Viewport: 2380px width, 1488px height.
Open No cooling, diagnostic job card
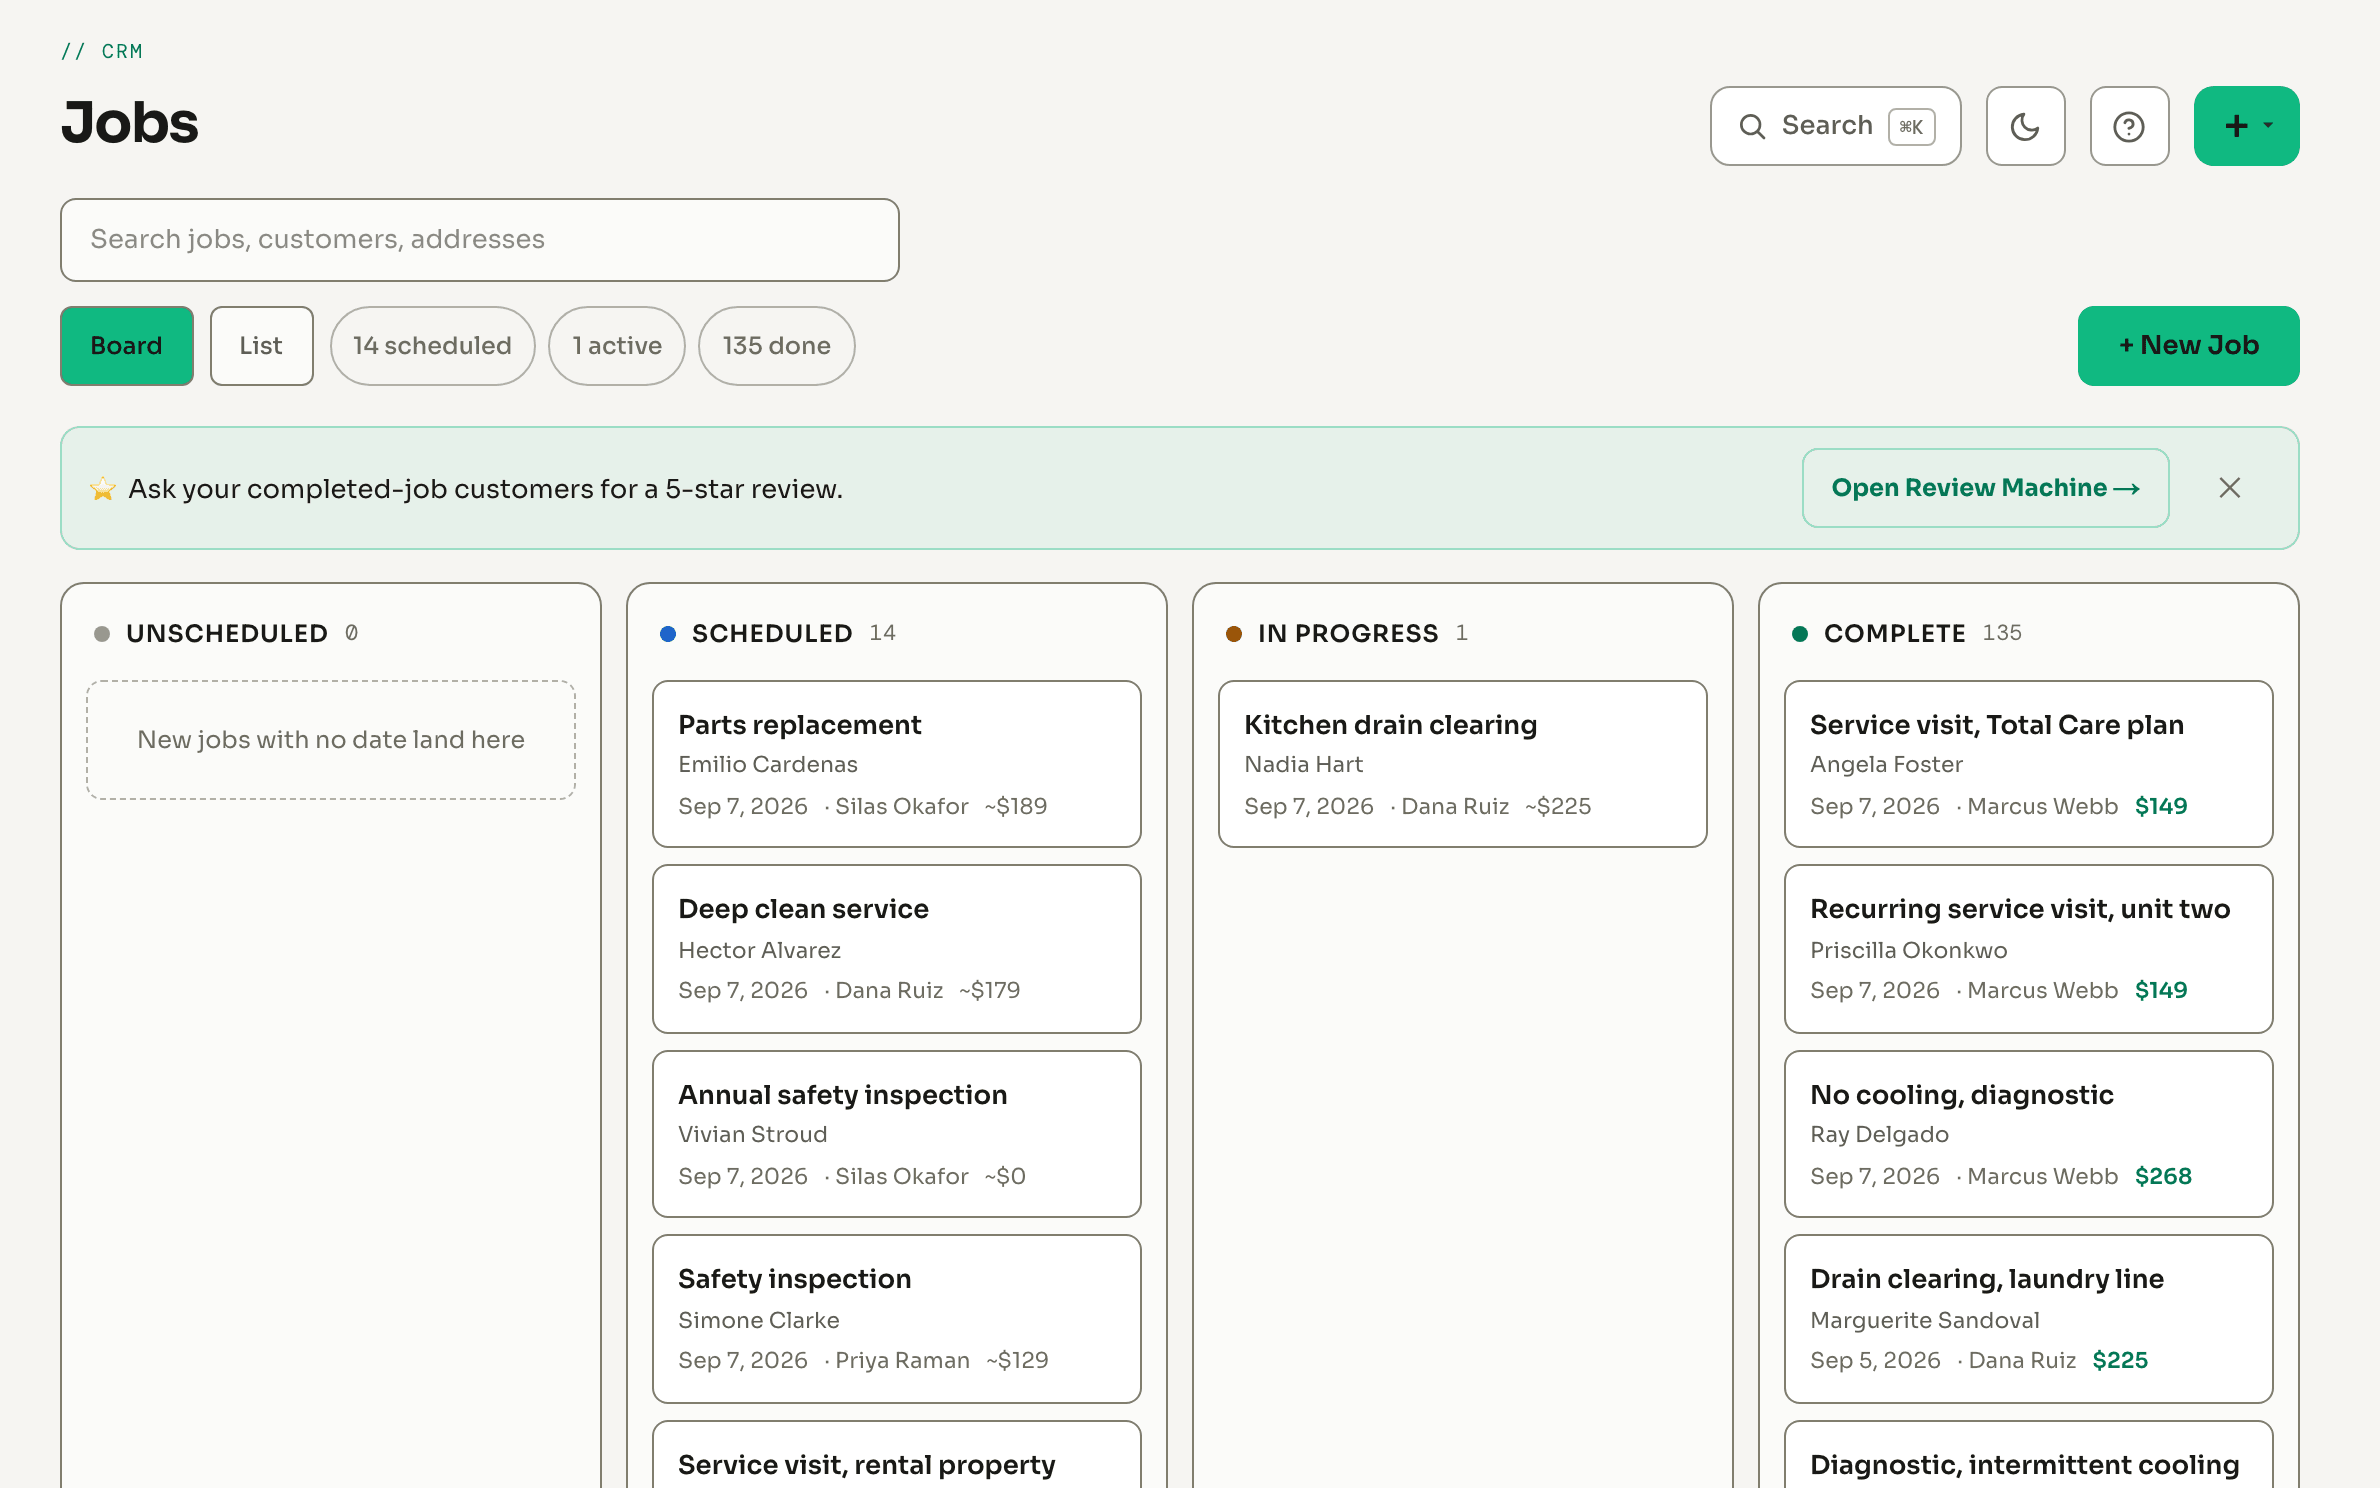click(2029, 1134)
